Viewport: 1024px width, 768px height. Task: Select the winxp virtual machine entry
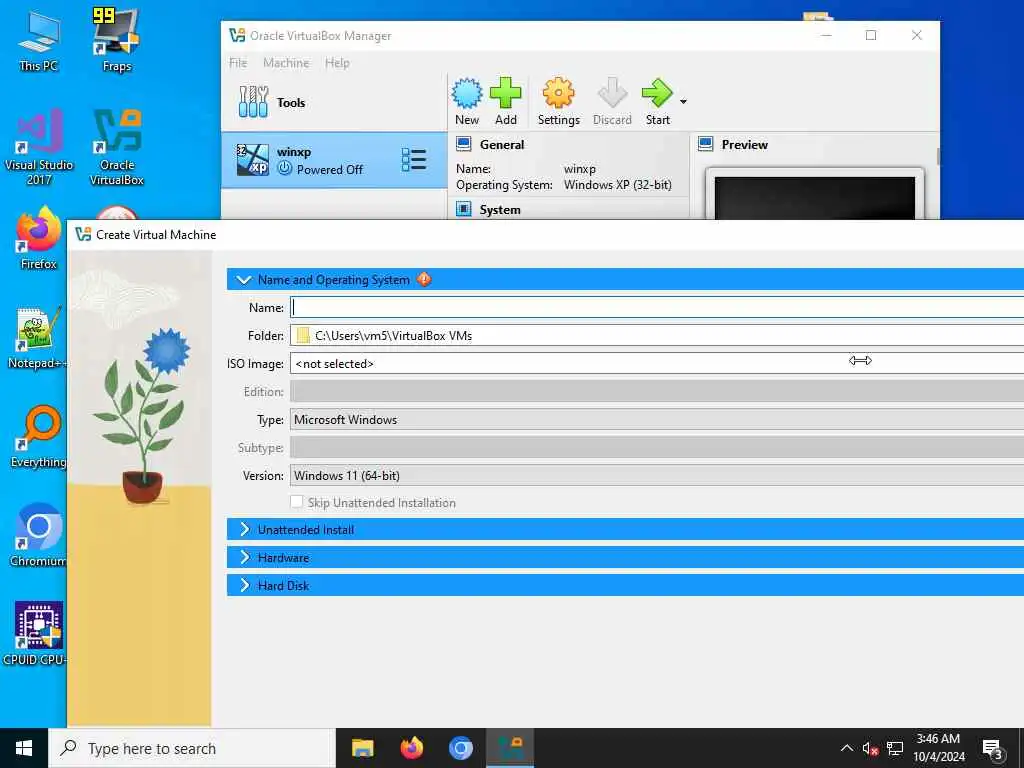[x=334, y=160]
